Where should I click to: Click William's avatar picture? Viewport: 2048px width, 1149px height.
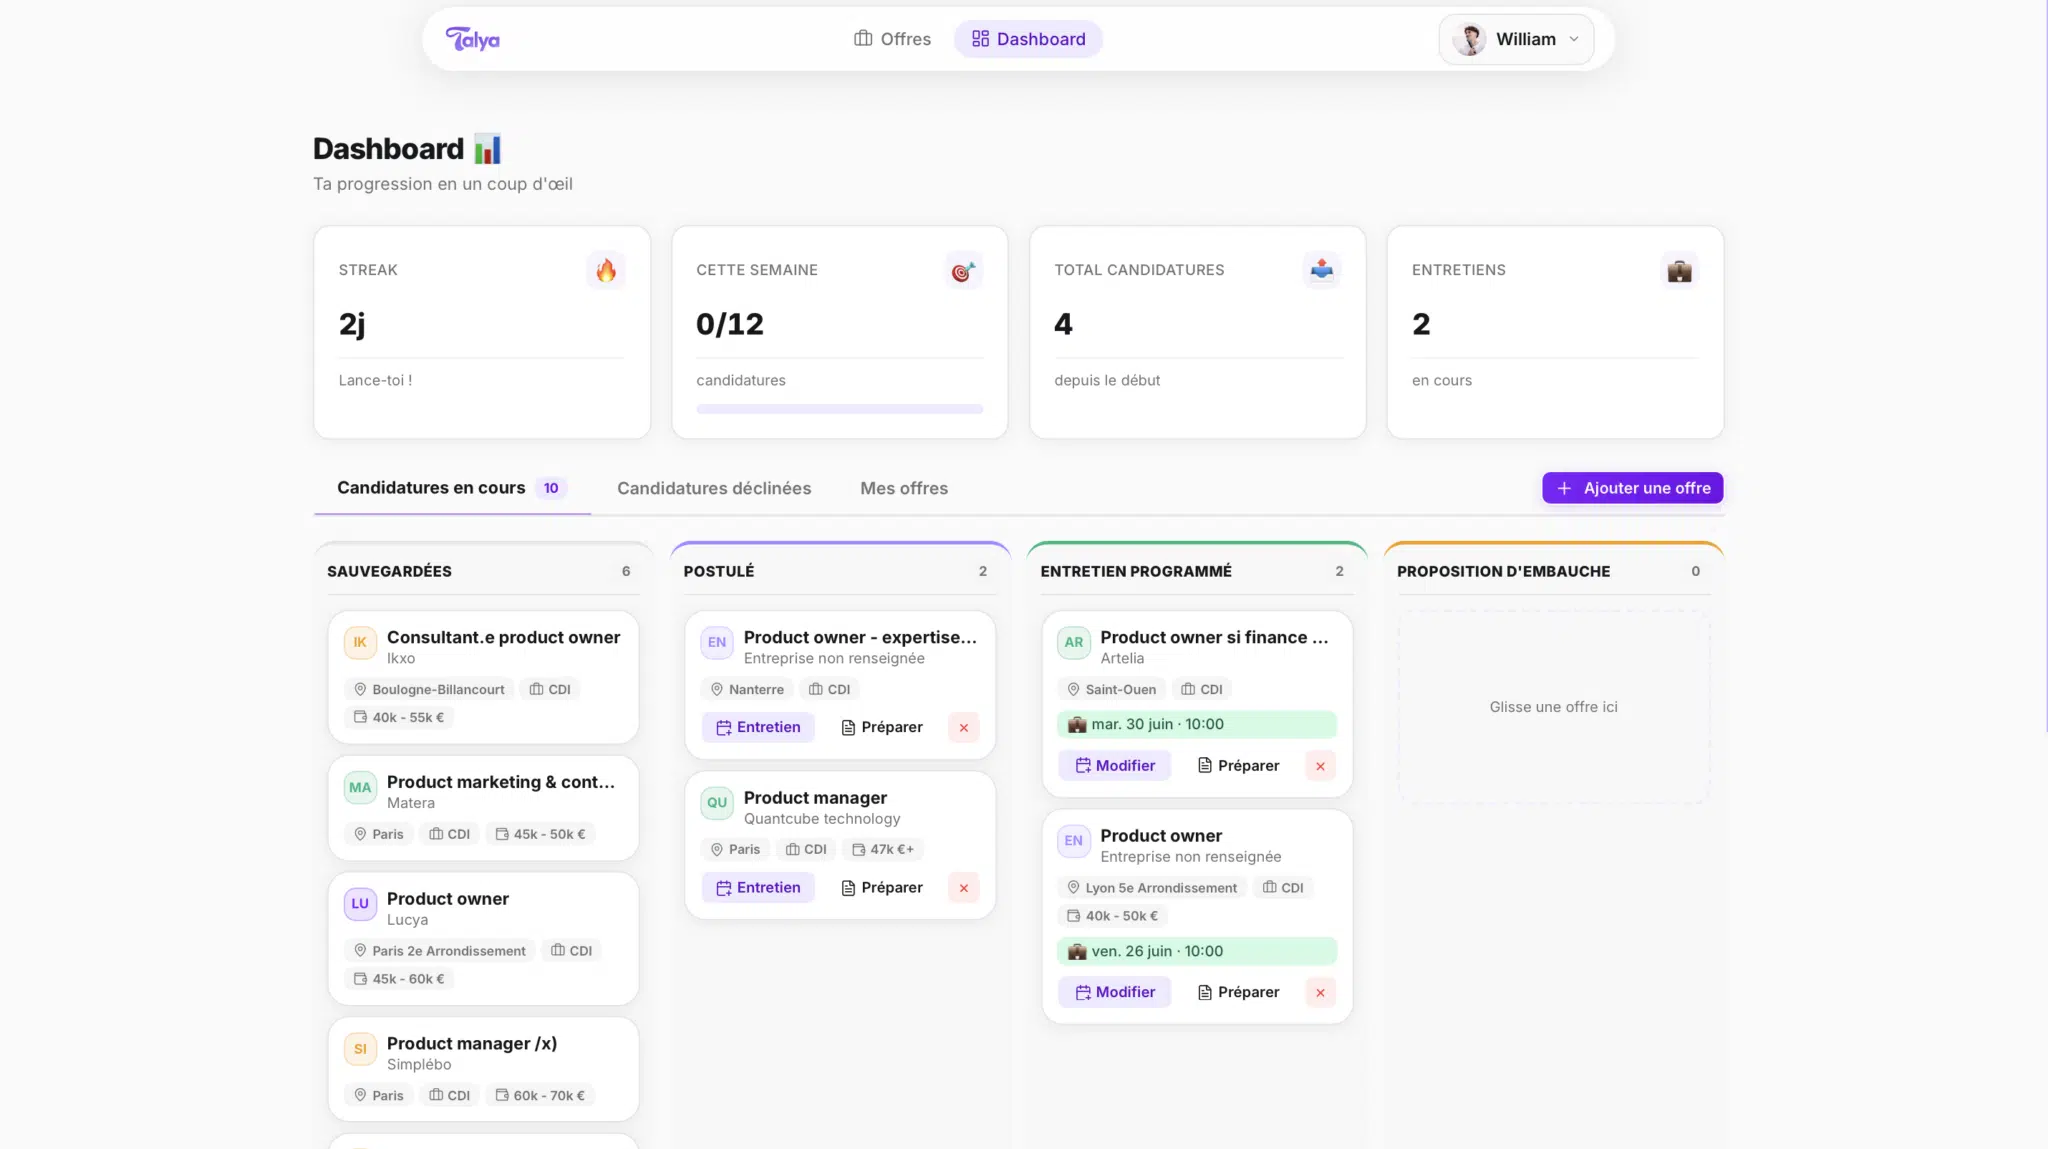1469,39
